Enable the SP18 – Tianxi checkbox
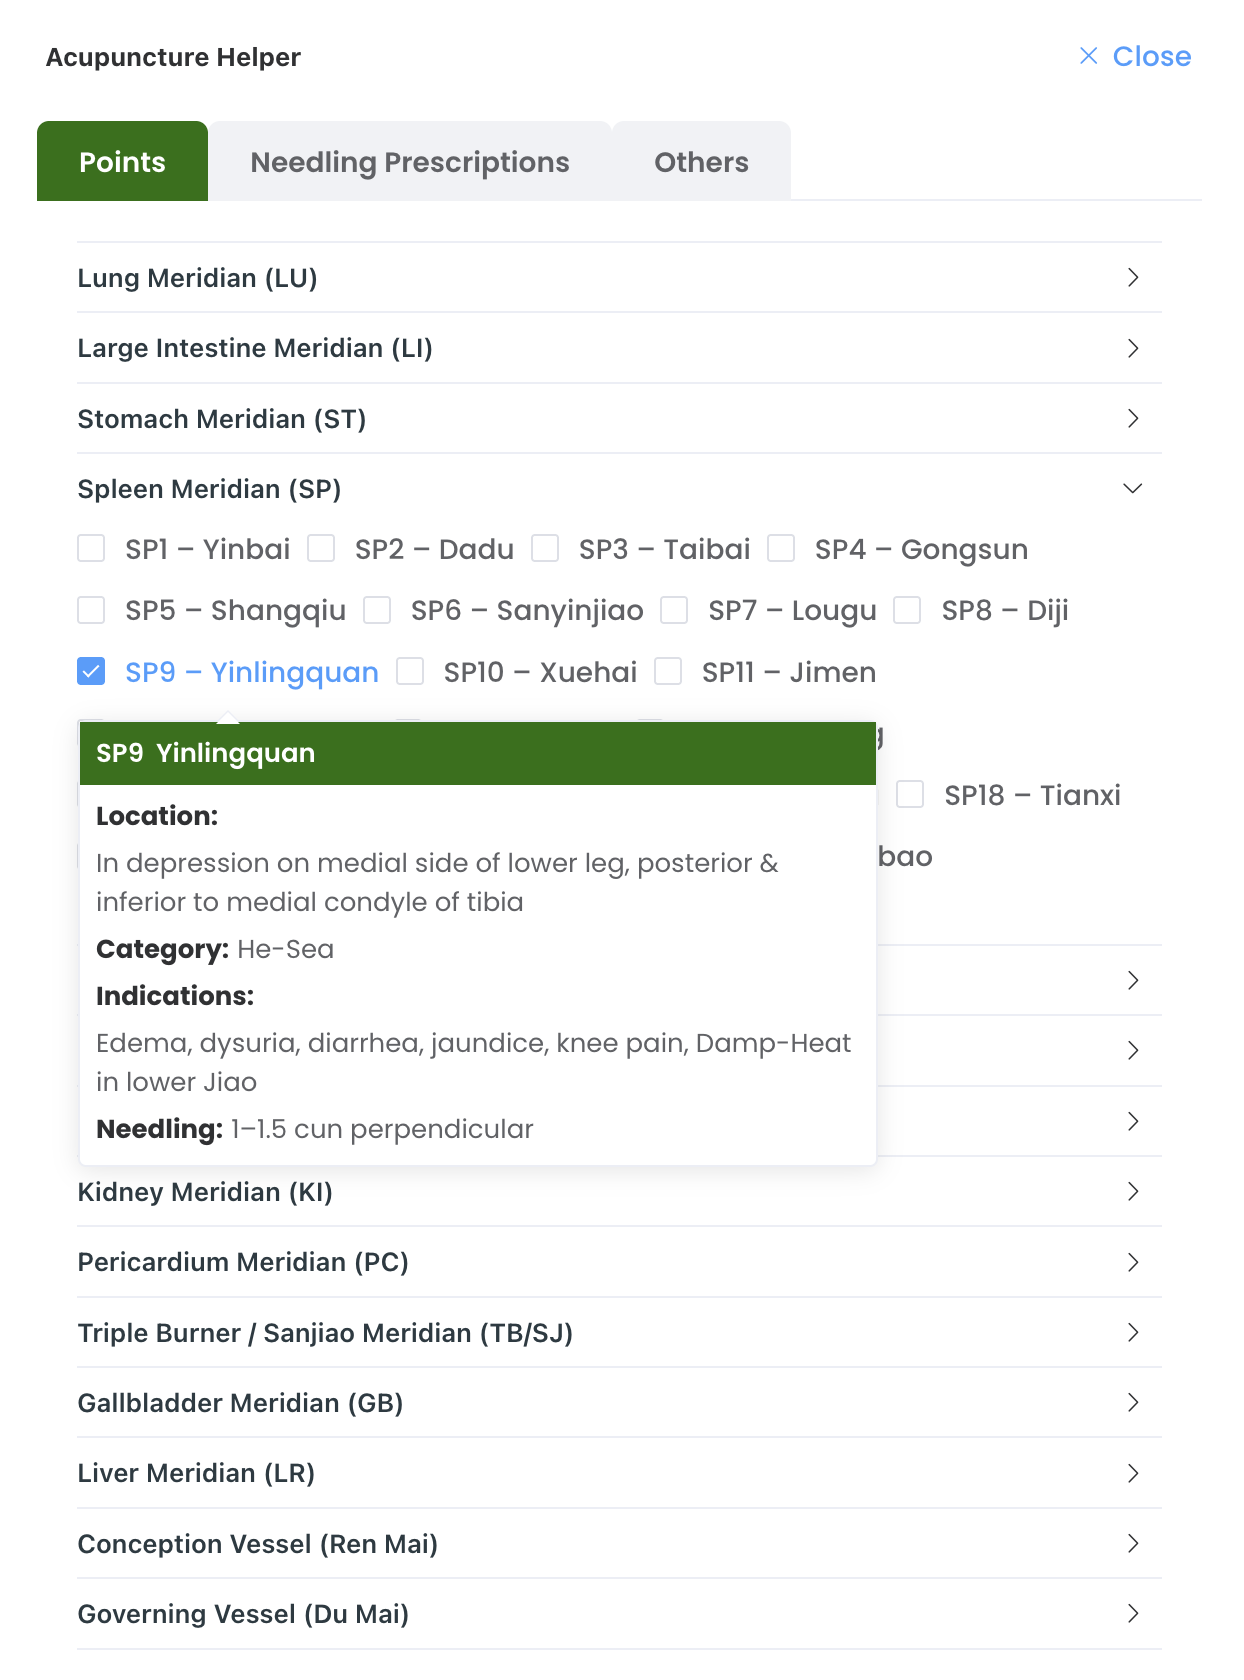Viewport: 1244px width, 1680px height. 910,795
